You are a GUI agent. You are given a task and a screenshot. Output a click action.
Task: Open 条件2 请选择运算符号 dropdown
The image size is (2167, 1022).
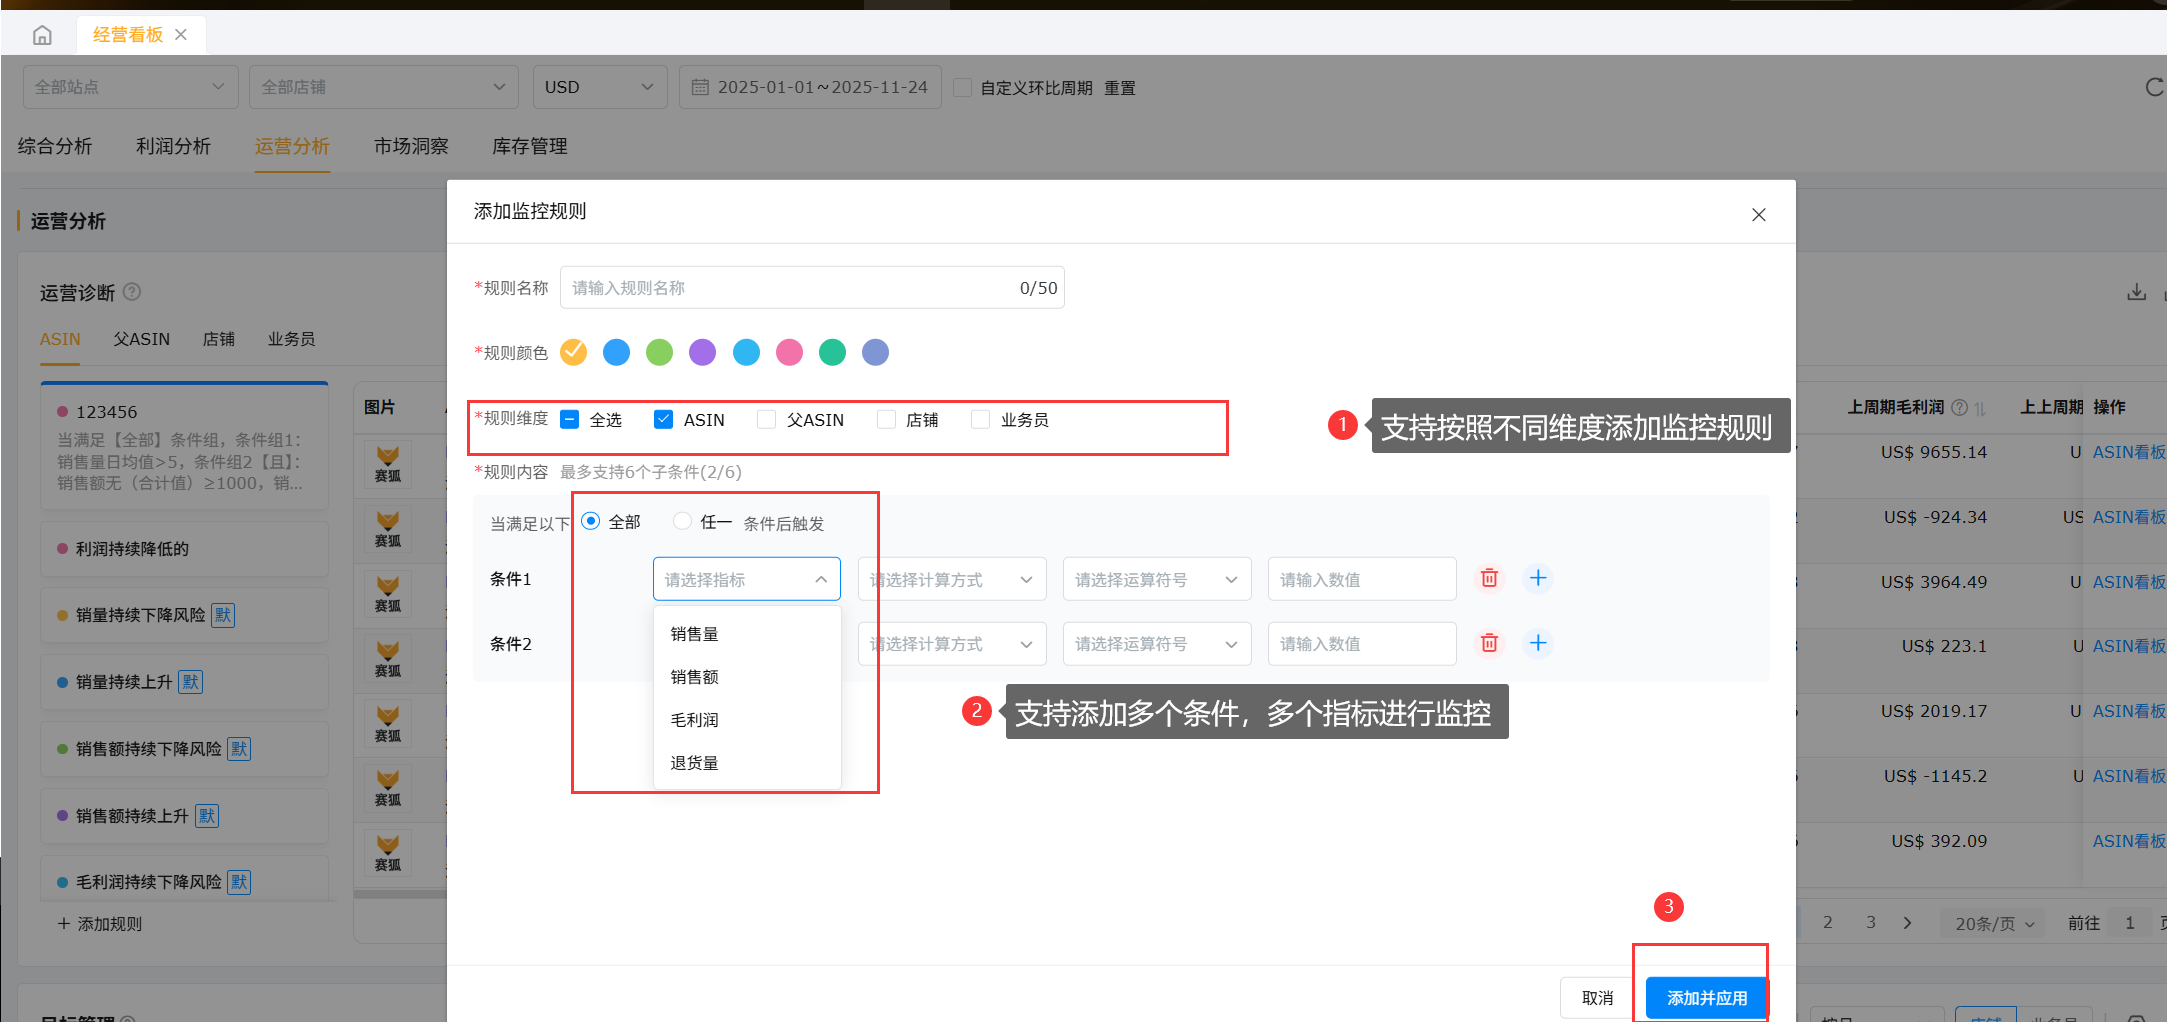(1157, 644)
